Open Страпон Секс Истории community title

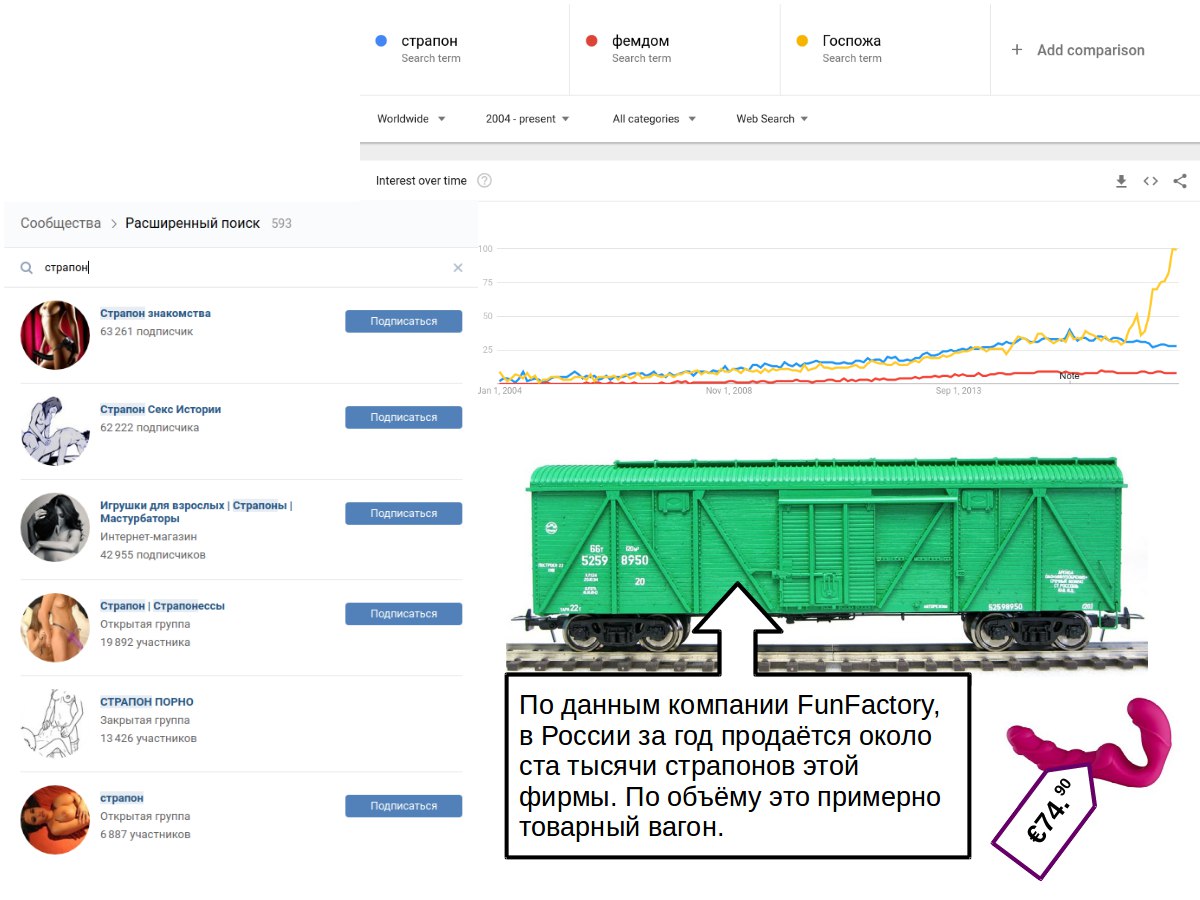[160, 409]
